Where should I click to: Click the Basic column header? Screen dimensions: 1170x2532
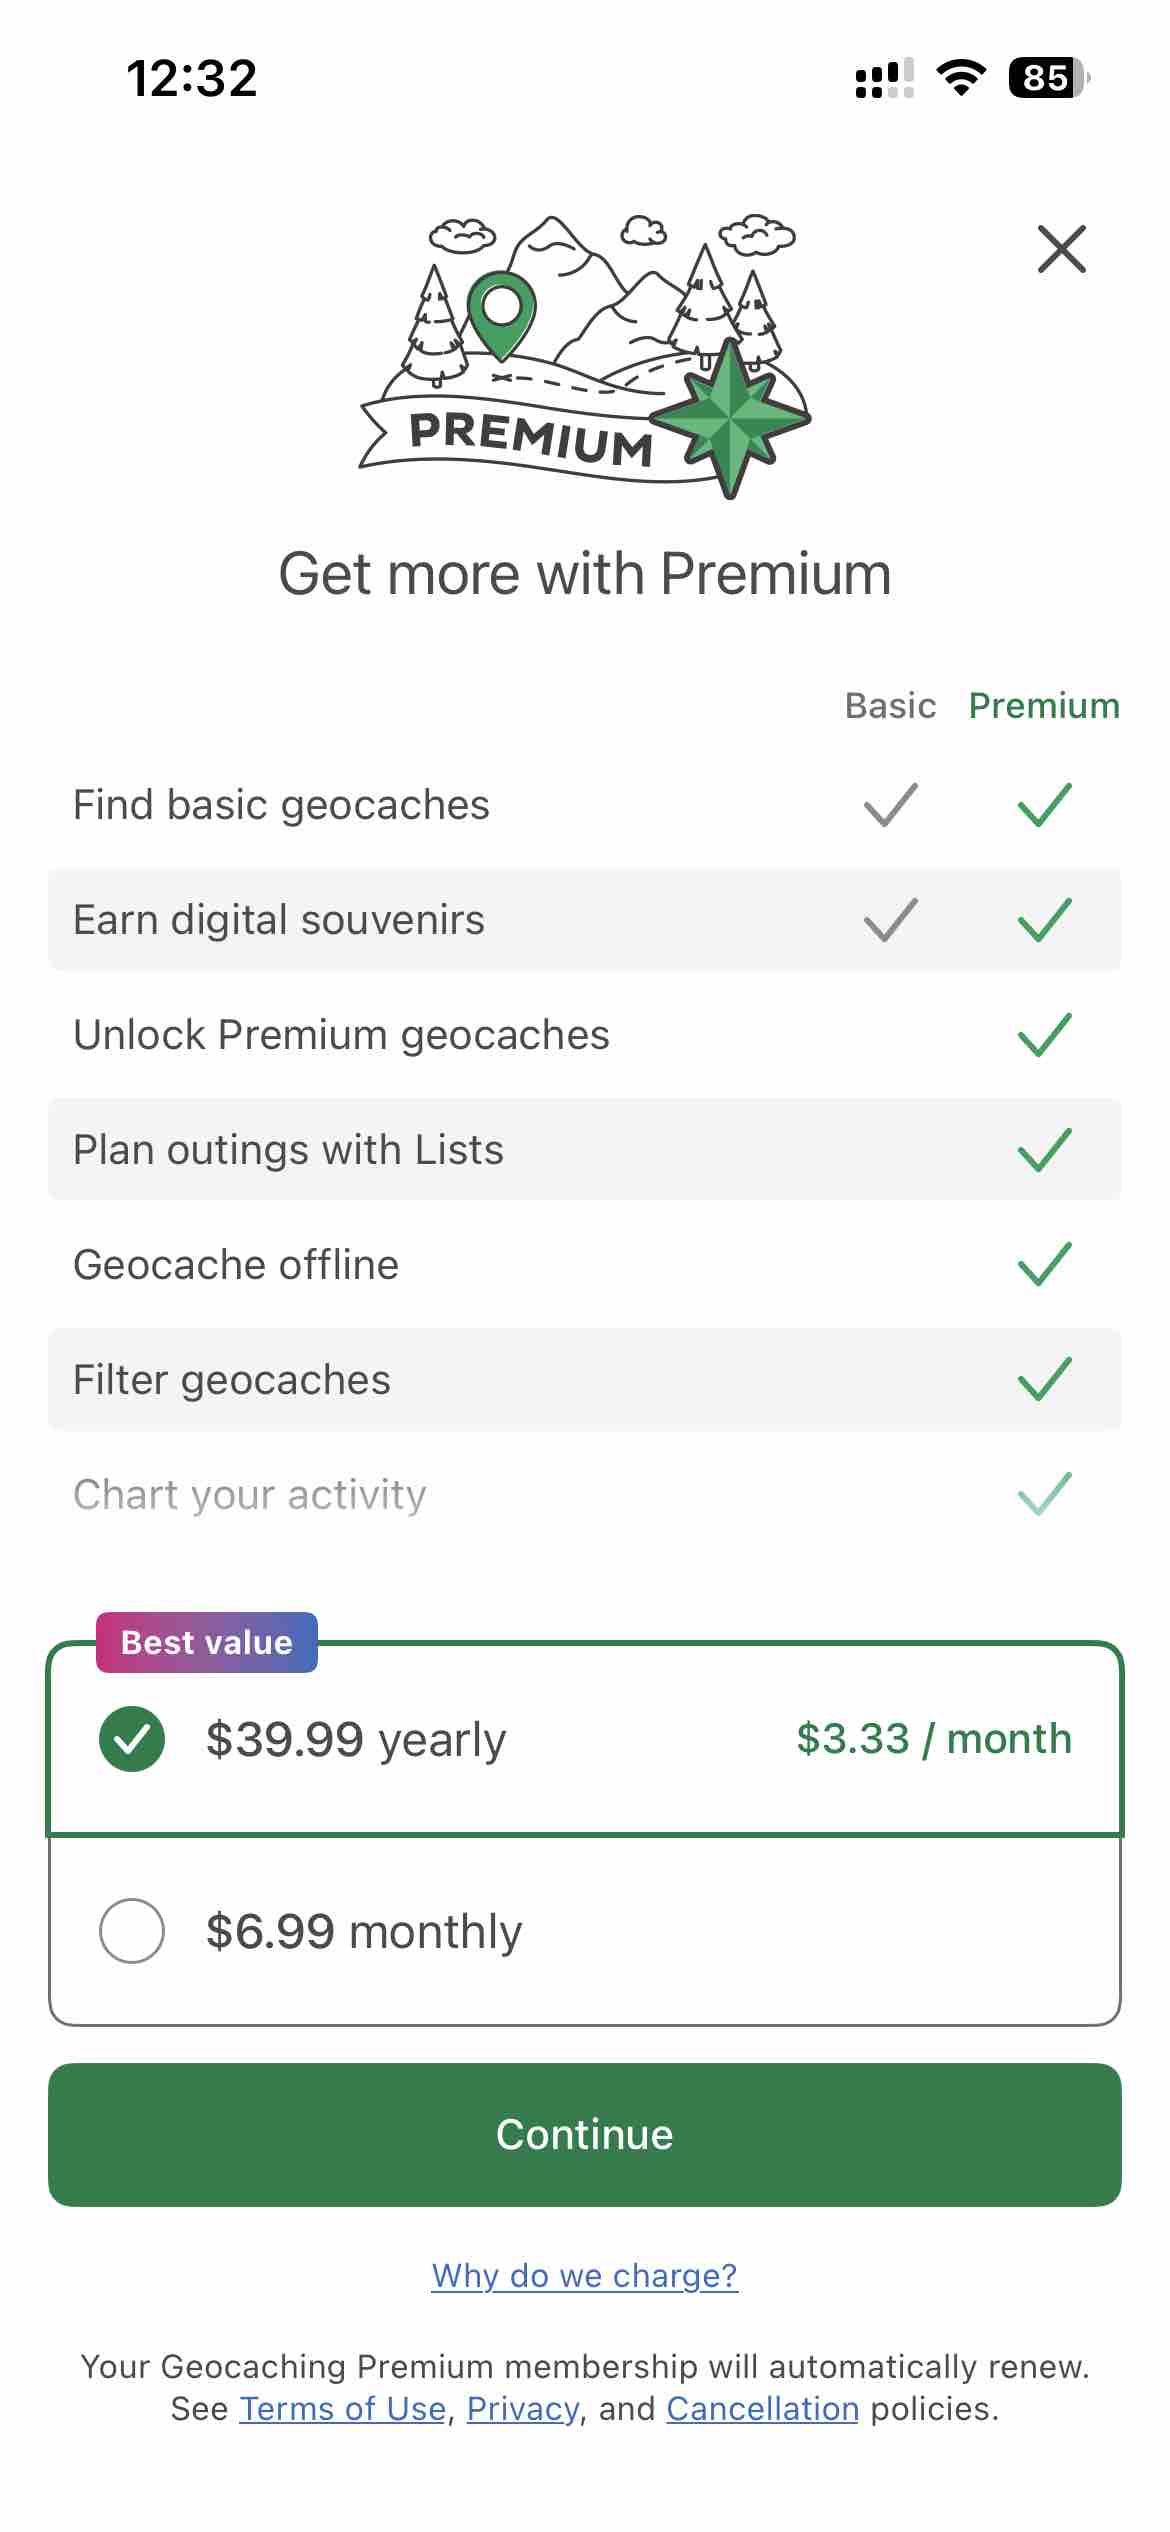point(889,705)
